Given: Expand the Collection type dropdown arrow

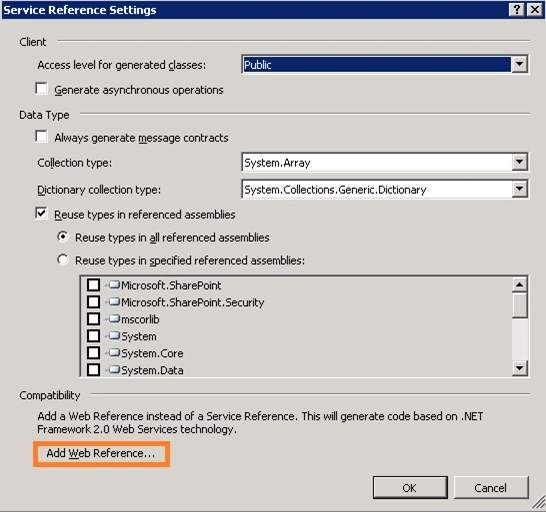Looking at the screenshot, I should pyautogui.click(x=519, y=162).
